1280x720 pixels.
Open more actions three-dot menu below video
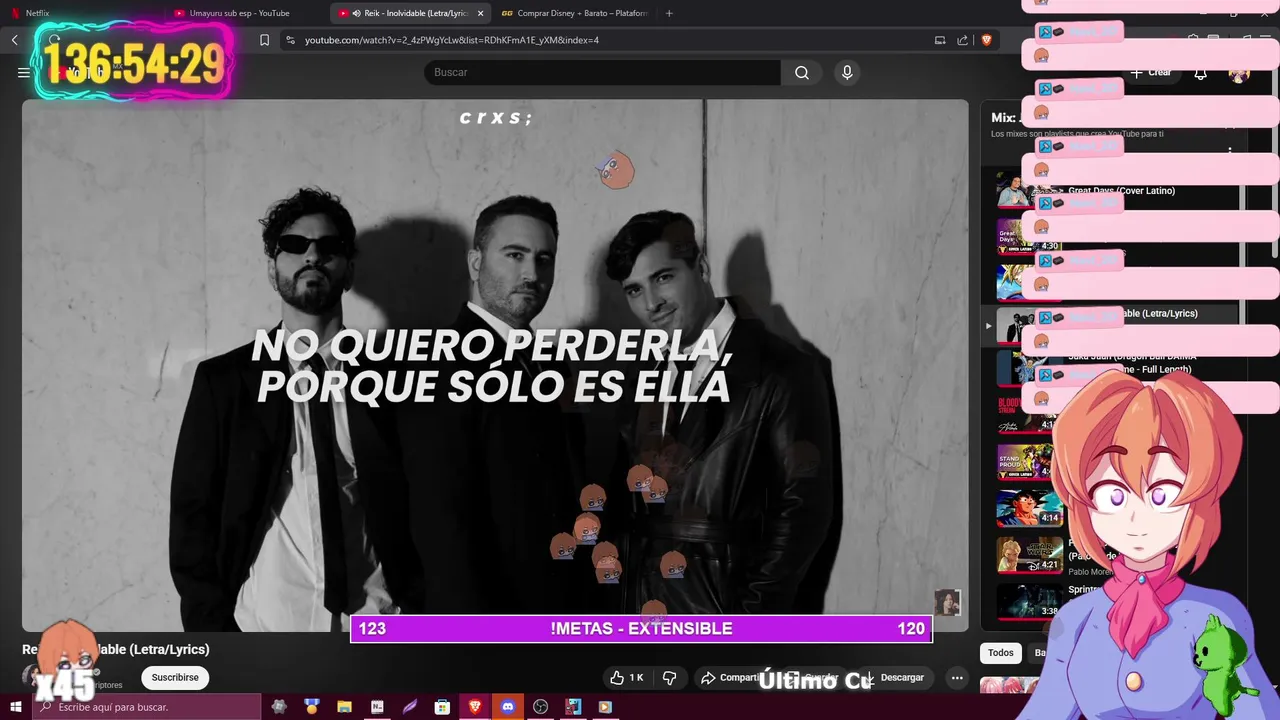(957, 677)
